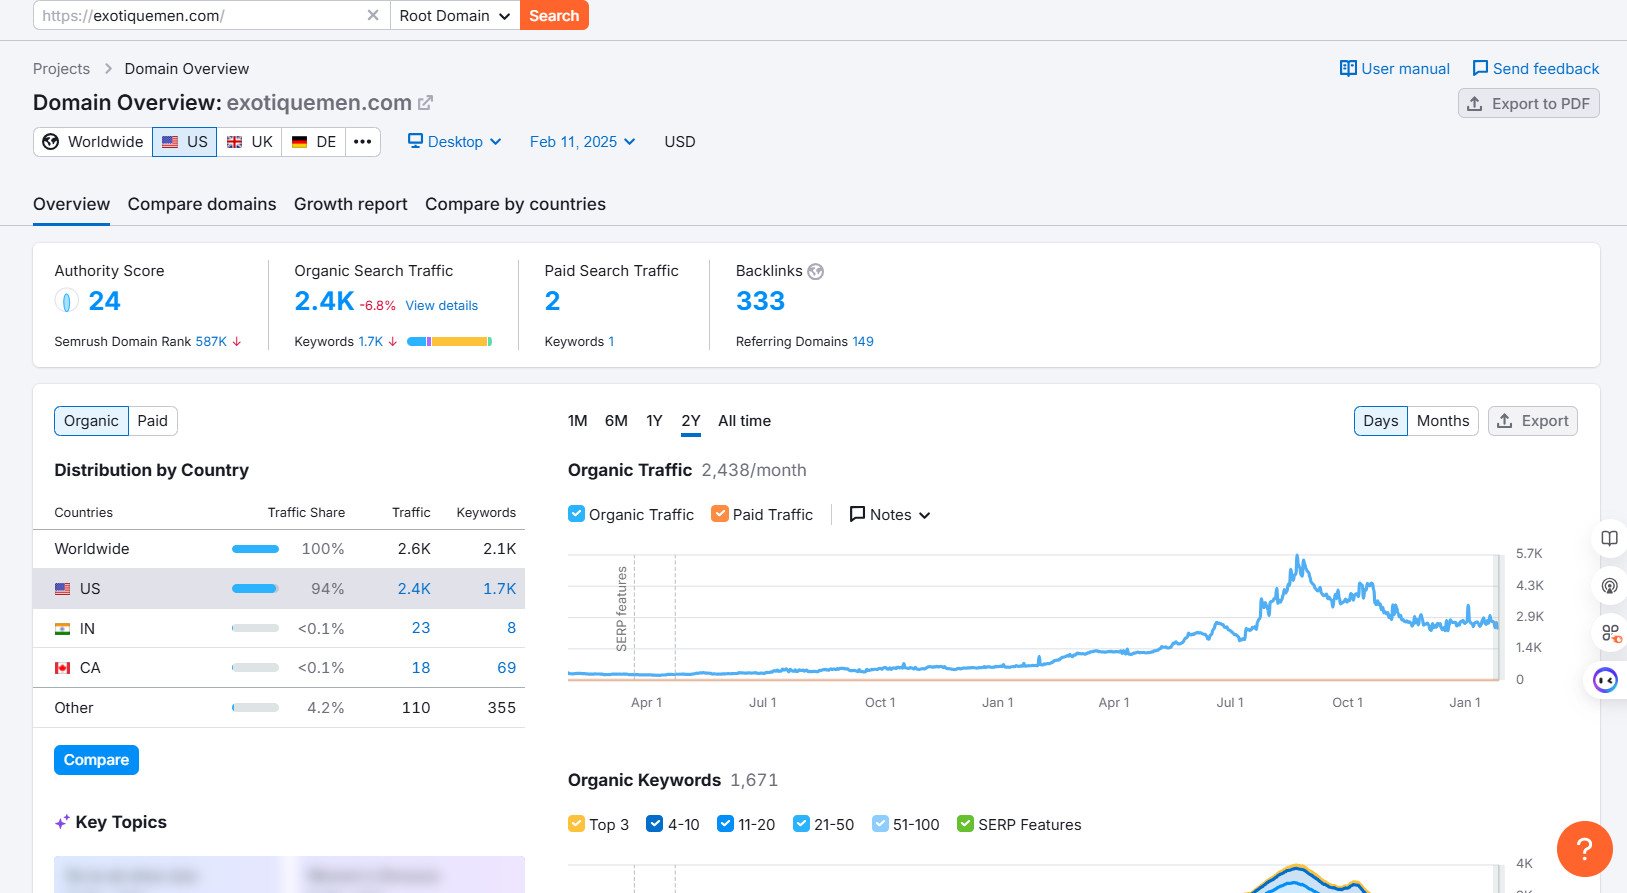Viewport: 1627px width, 893px height.
Task: Clear the domain search field with the X icon
Action: click(x=372, y=15)
